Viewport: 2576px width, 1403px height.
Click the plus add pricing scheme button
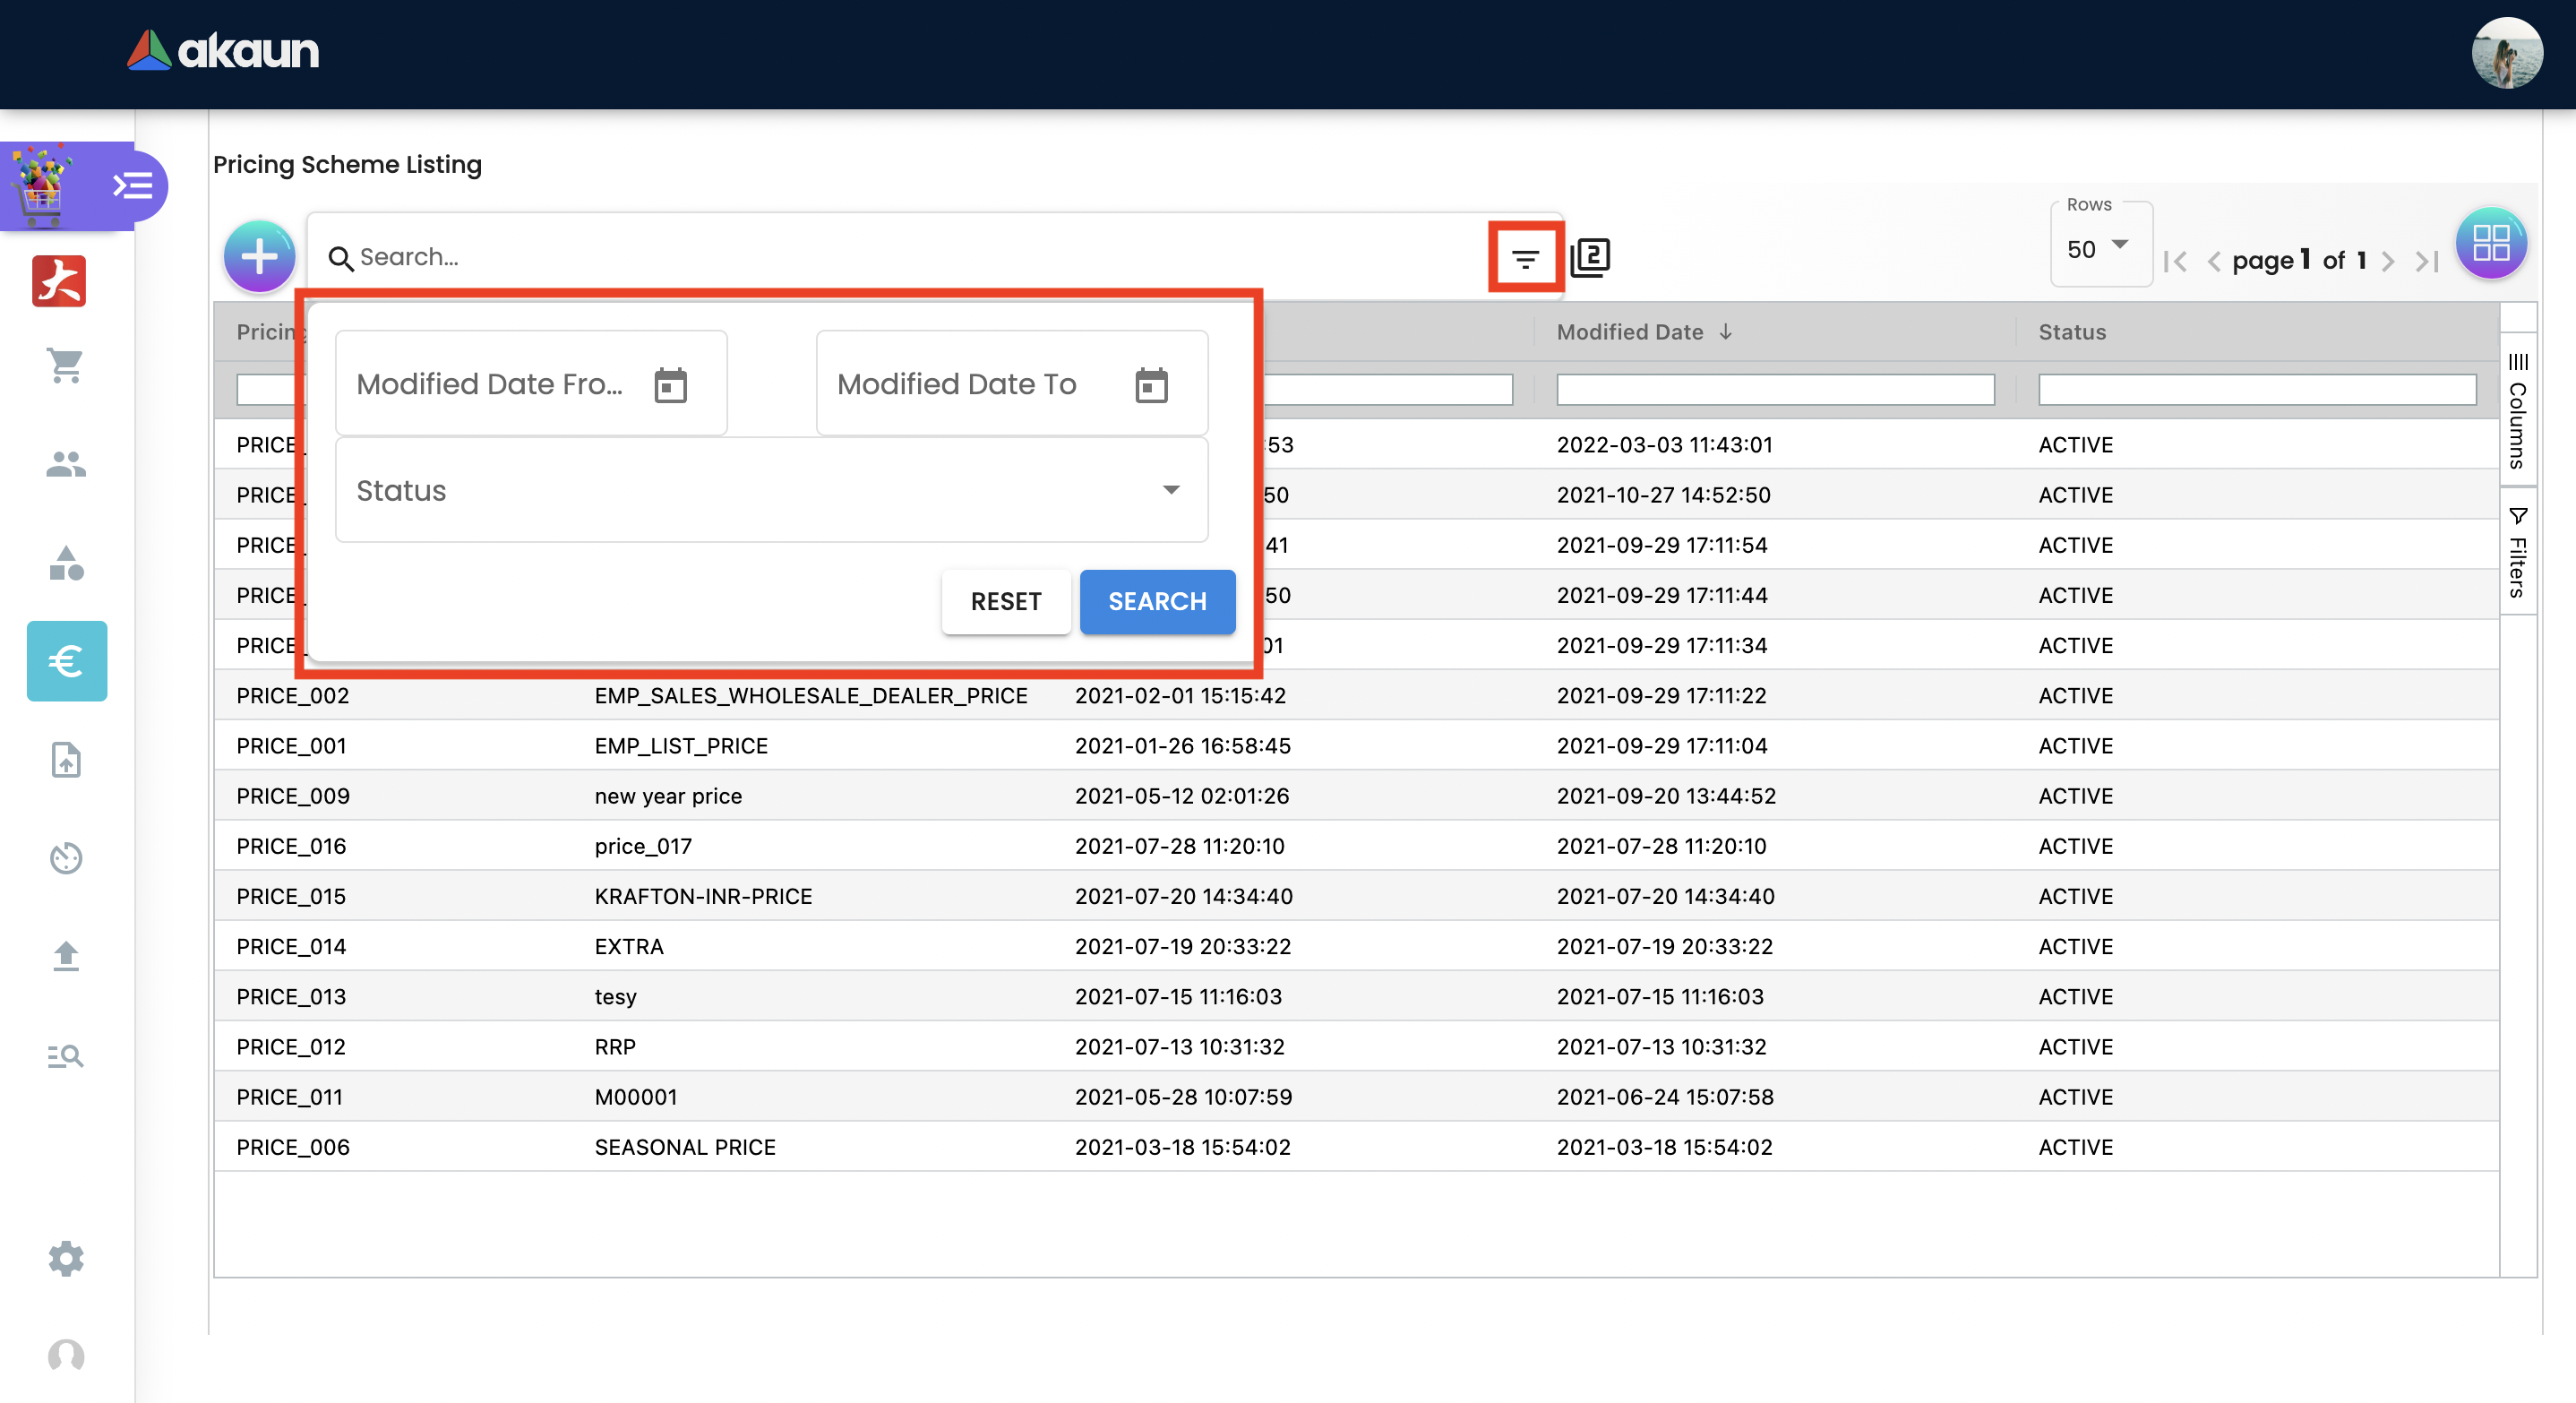coord(259,257)
